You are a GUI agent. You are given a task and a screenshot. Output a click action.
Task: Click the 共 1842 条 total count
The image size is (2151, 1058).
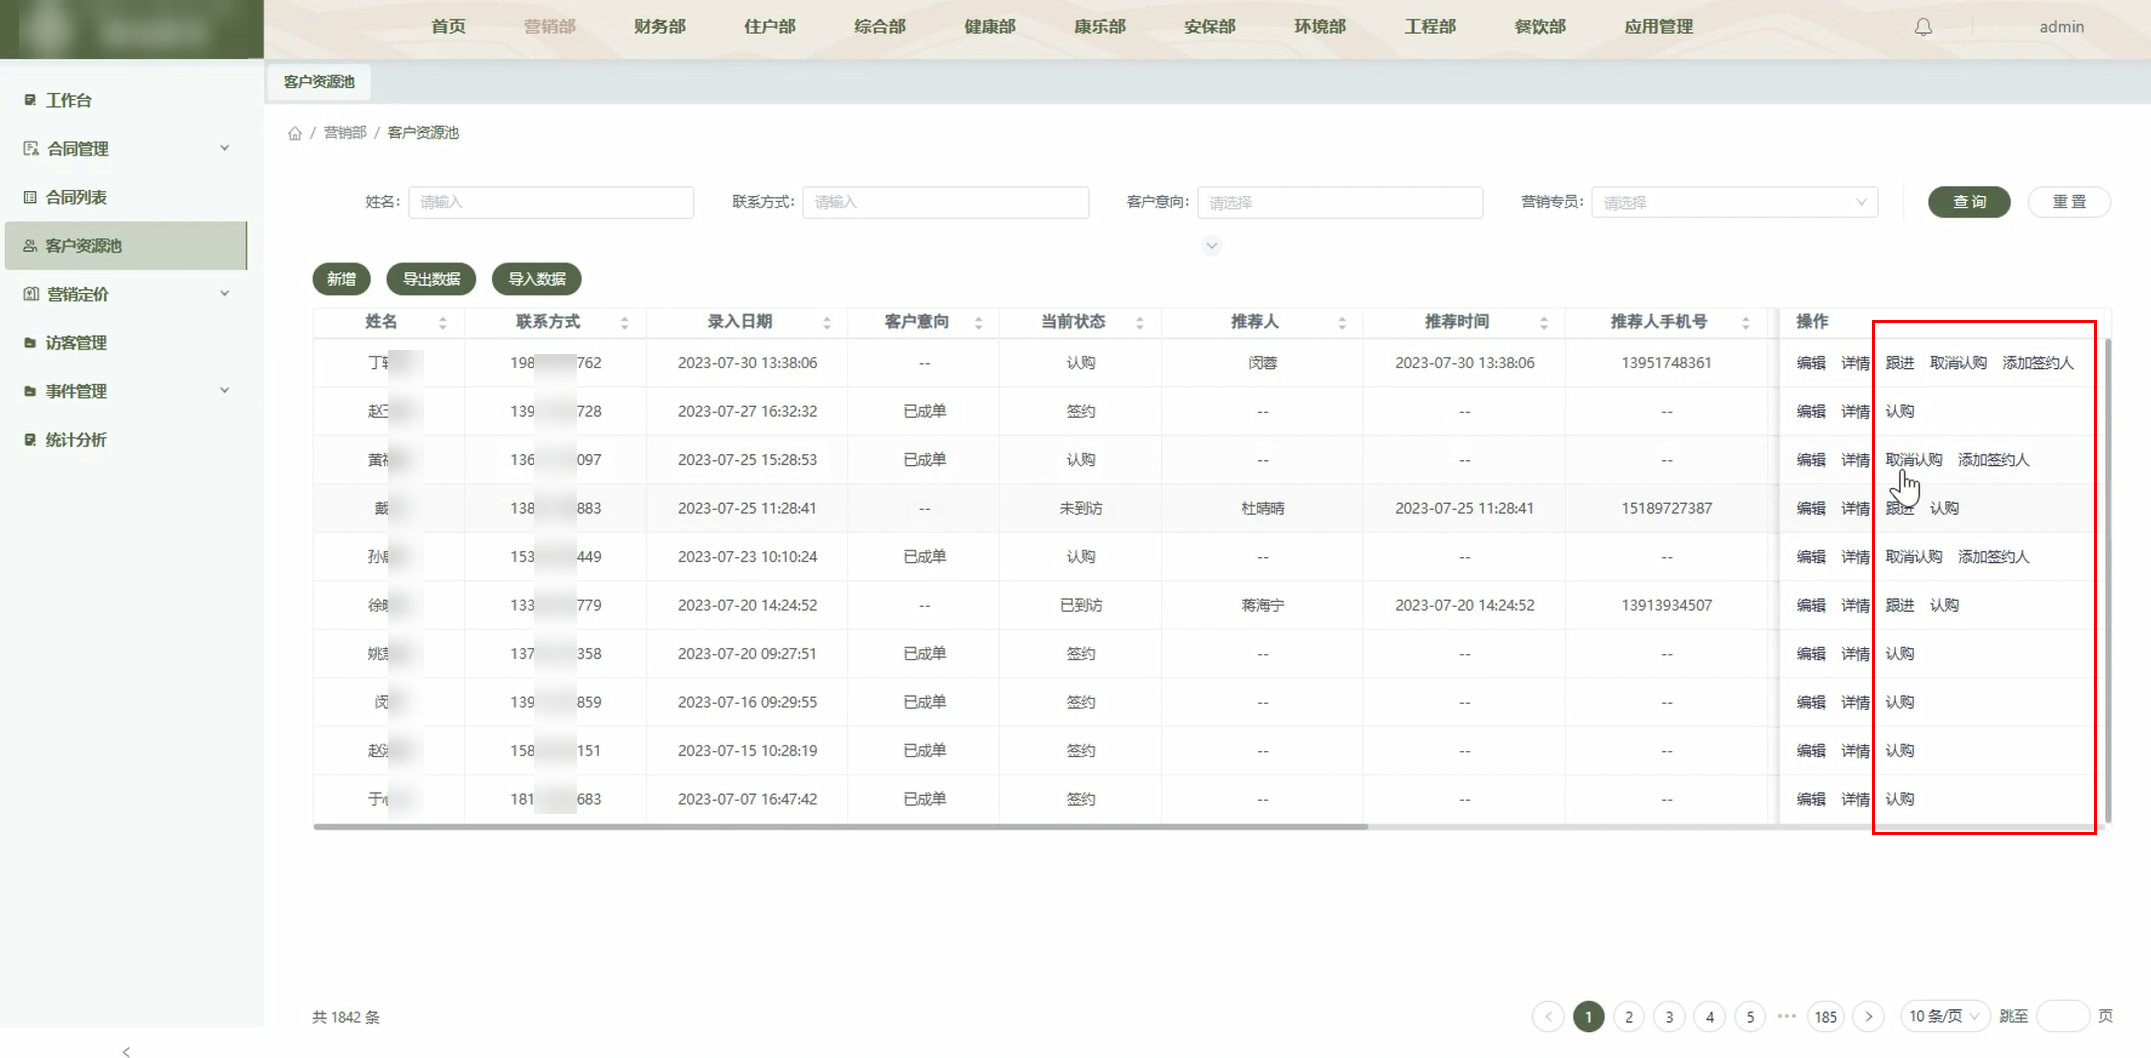tap(346, 1017)
